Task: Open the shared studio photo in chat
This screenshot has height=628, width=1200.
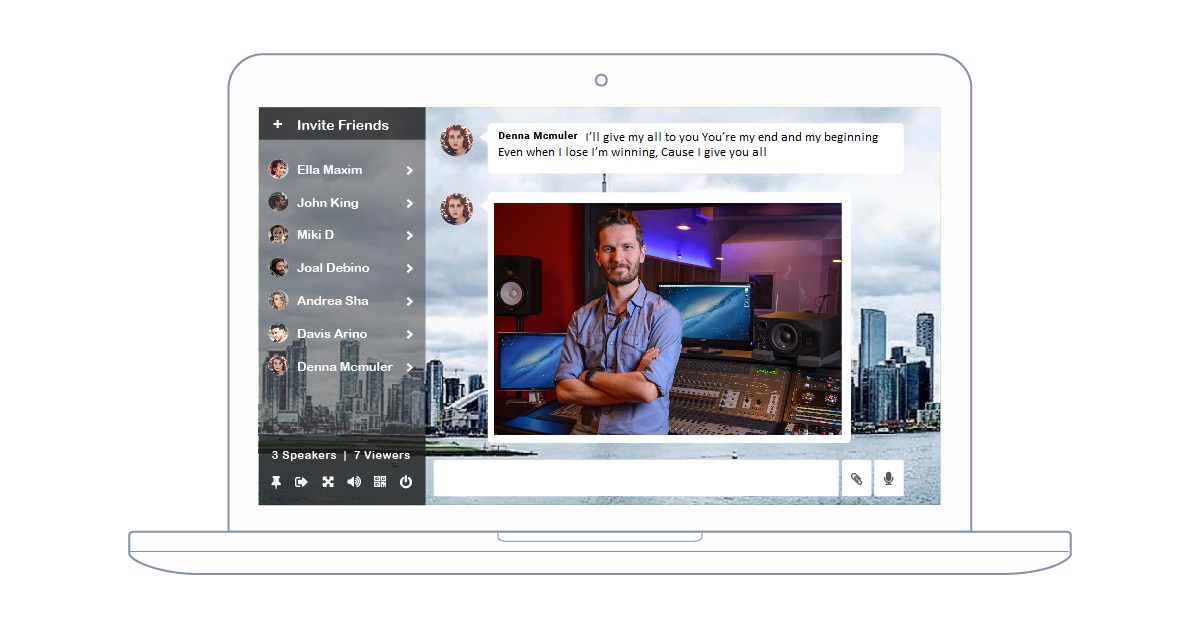Action: 667,319
